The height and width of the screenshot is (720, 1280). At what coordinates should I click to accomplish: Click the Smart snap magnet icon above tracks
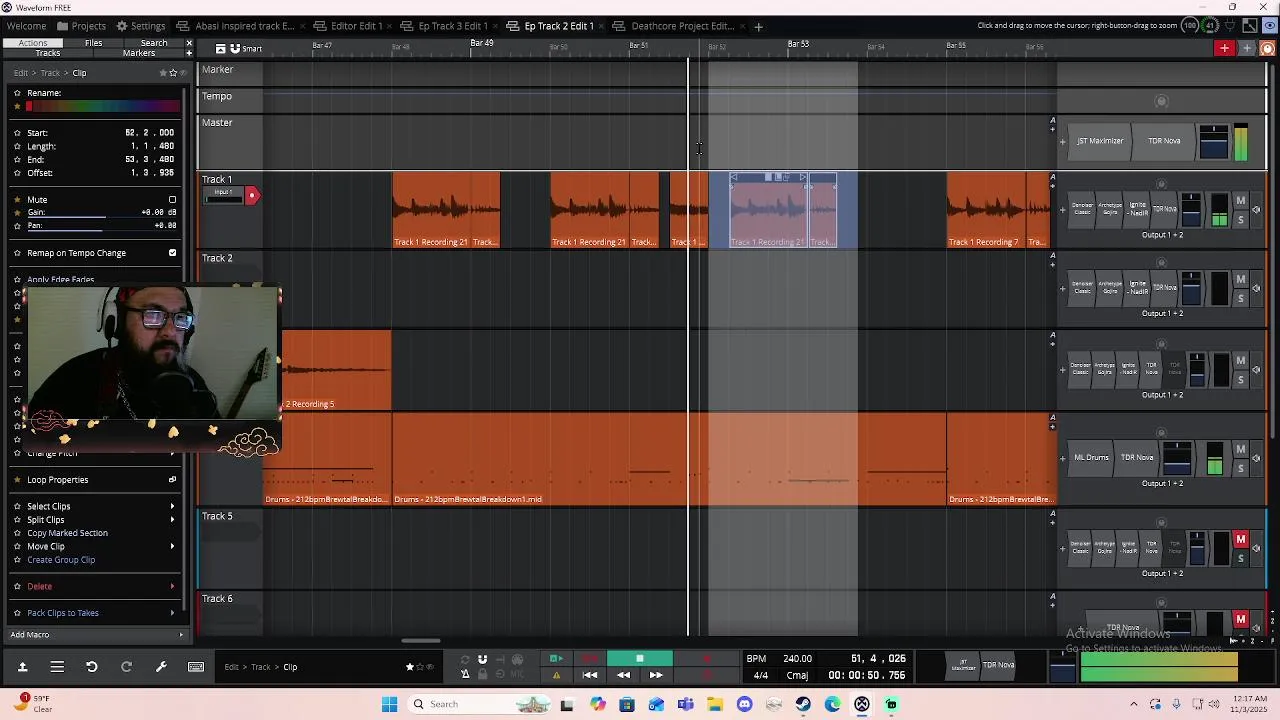(235, 48)
